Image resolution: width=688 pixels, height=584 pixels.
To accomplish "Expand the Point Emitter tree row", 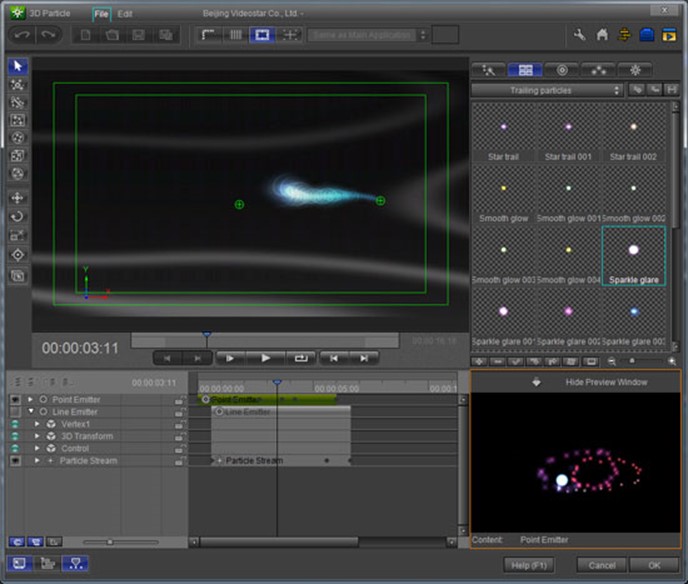I will (x=30, y=400).
